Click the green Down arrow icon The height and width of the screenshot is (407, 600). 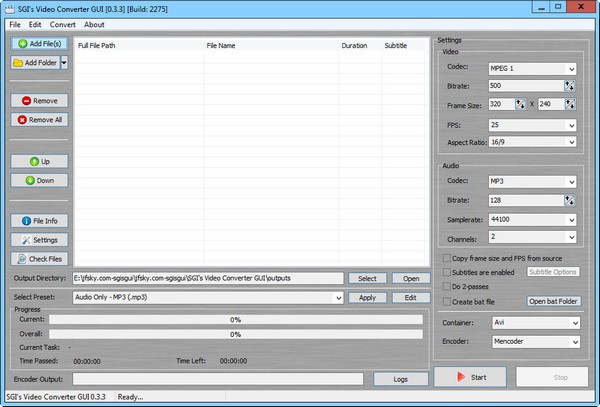coord(30,181)
